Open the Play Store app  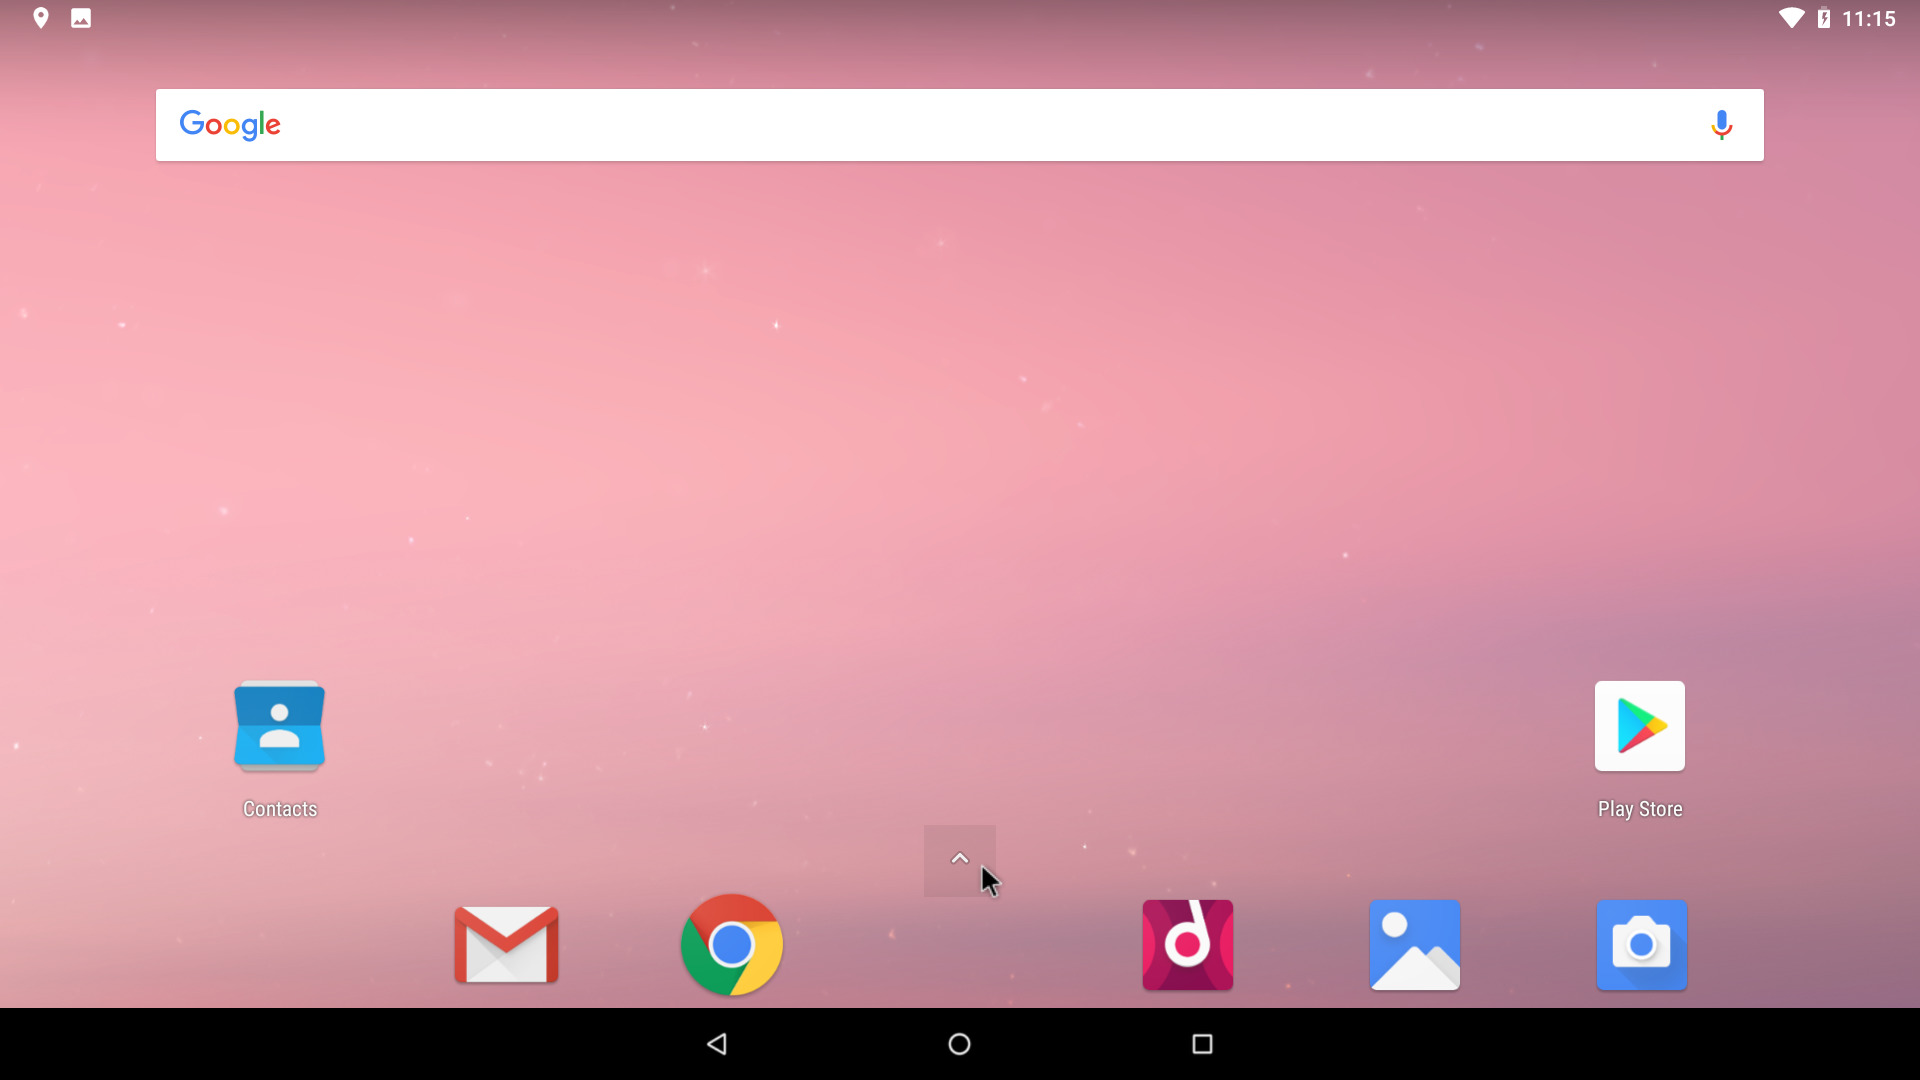pos(1639,725)
